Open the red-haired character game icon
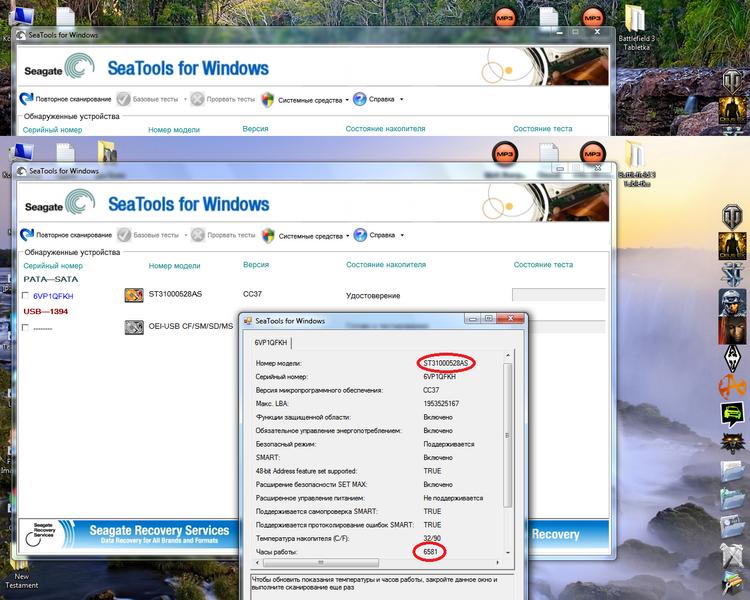The width and height of the screenshot is (750, 600). [732, 331]
